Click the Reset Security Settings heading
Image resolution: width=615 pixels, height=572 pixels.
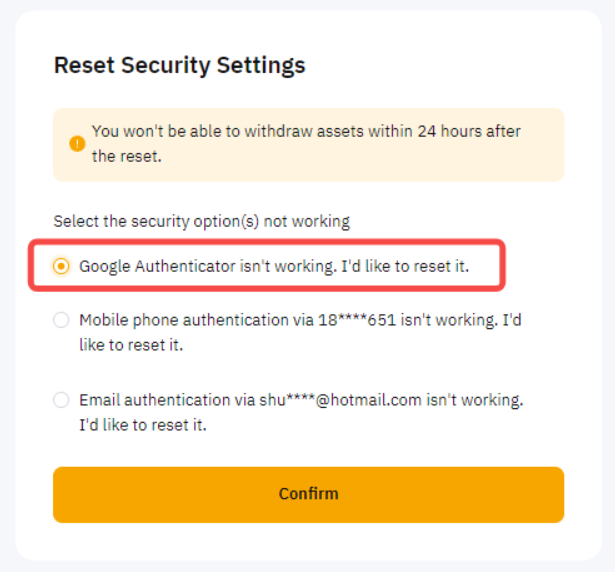[x=179, y=66]
